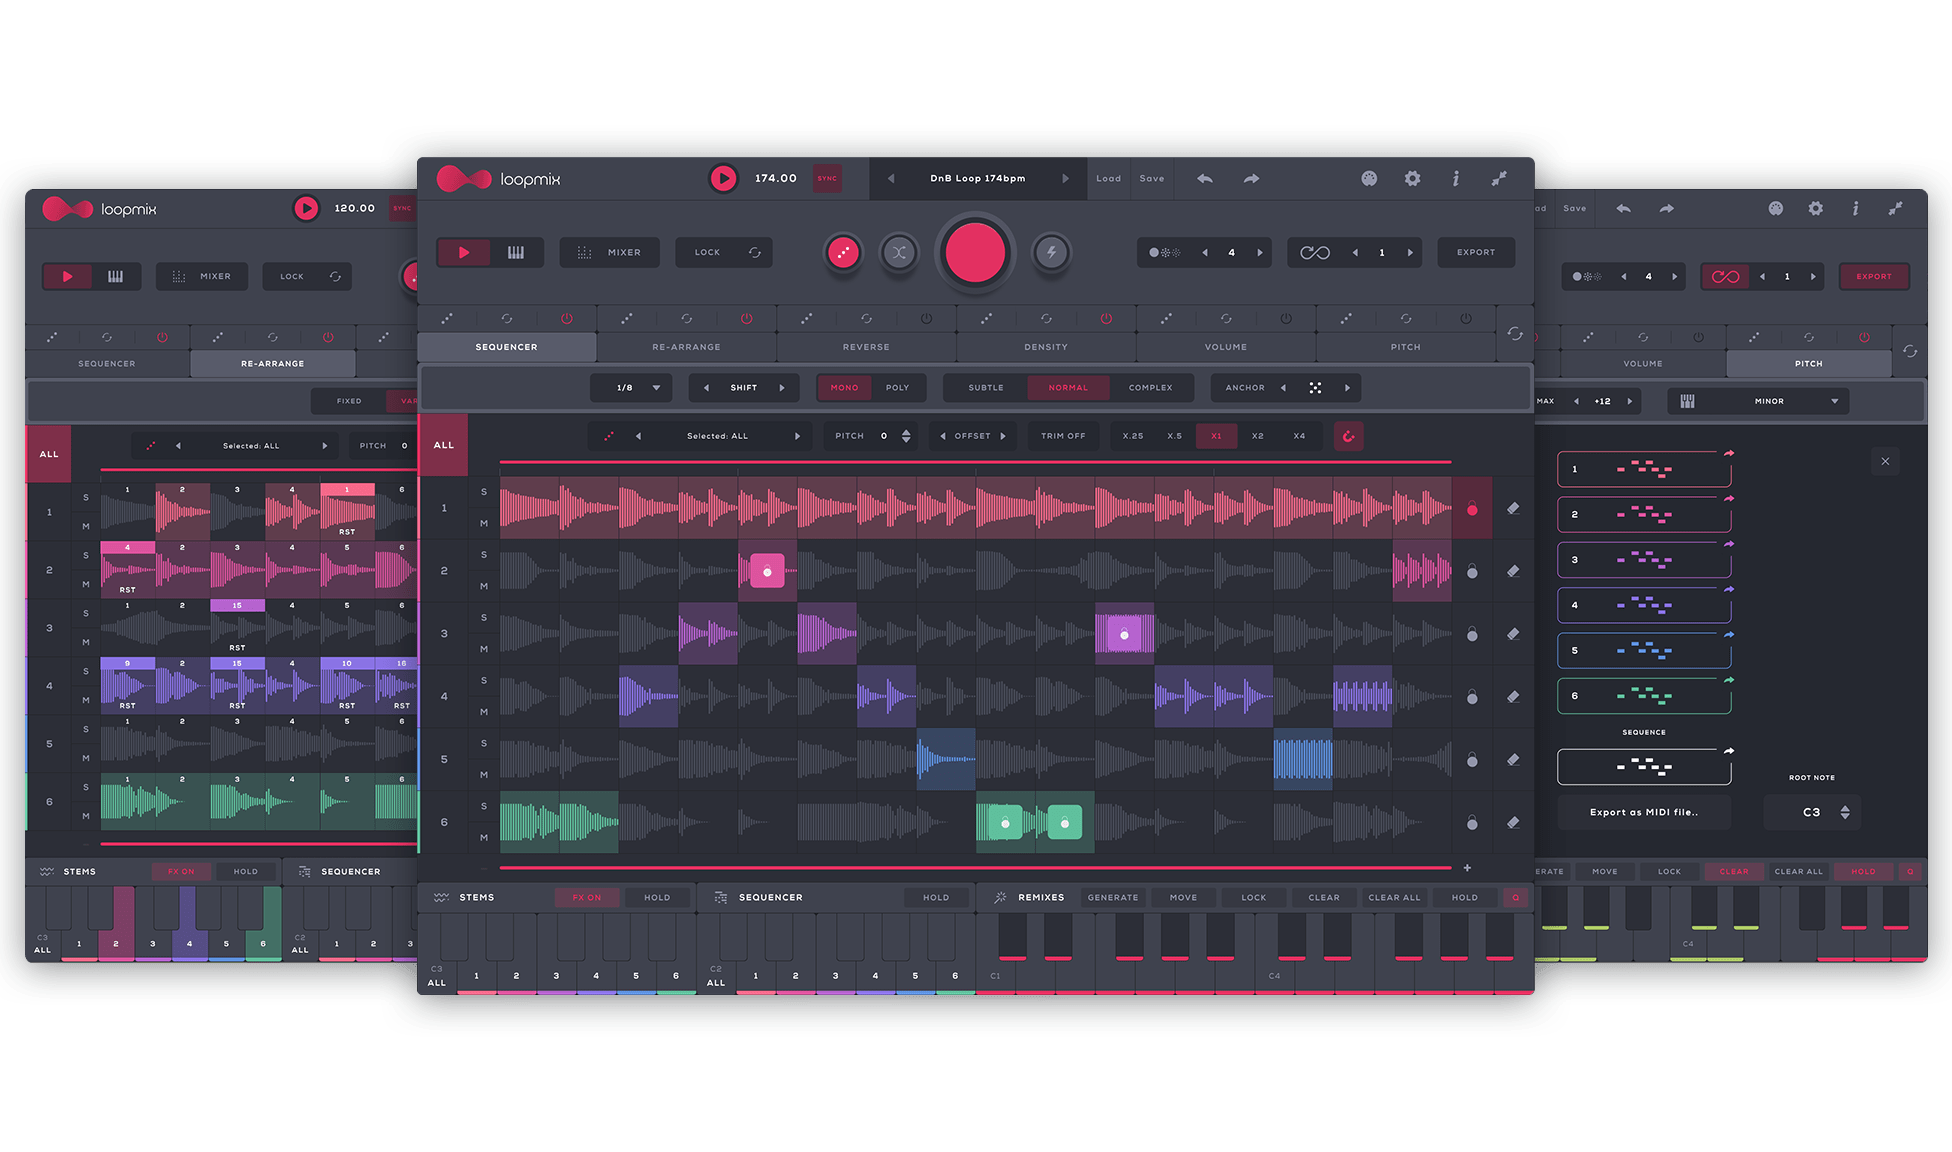The image size is (1952, 1152).
Task: Select ALL tracks in center window
Action: tap(443, 444)
